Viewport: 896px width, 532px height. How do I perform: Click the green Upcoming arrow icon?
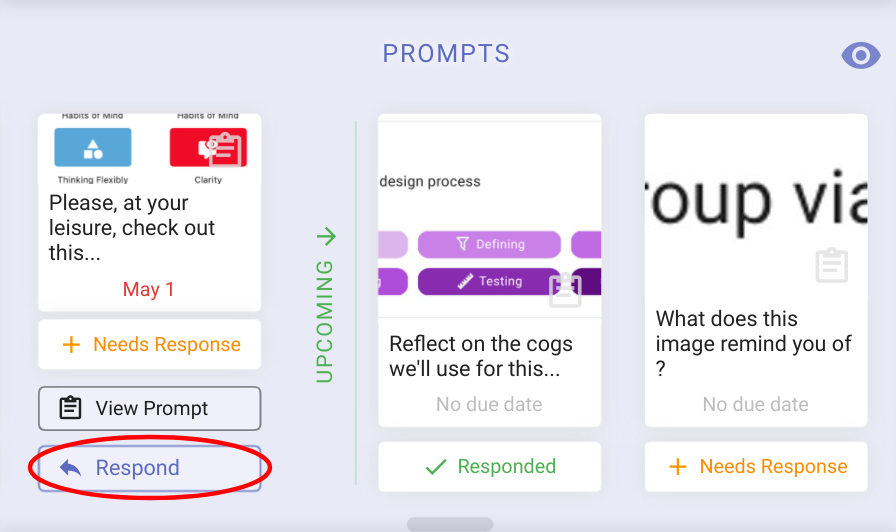(x=327, y=236)
